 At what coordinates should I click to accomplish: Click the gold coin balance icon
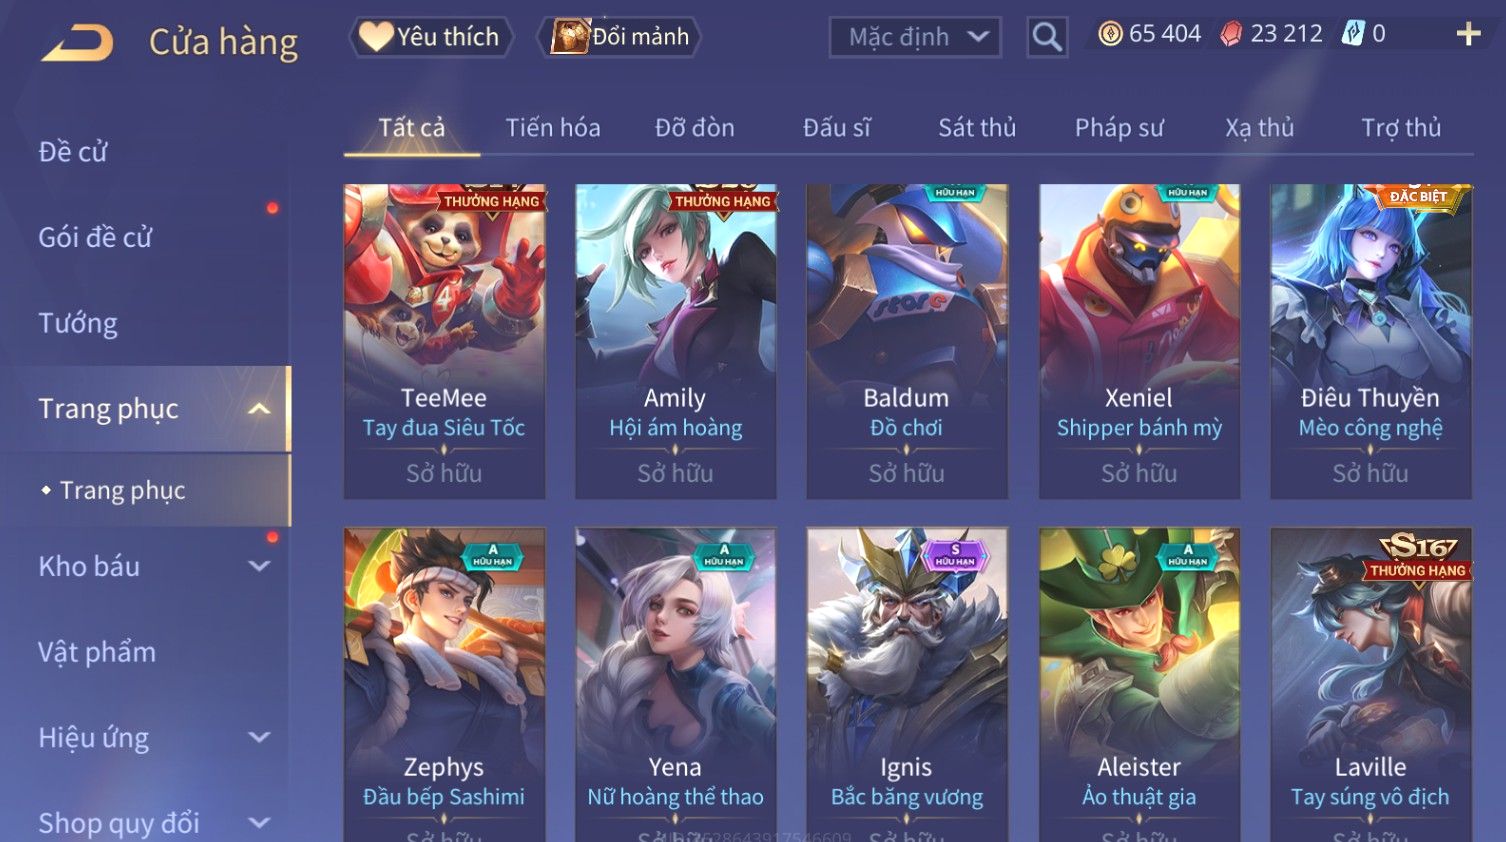click(1110, 34)
